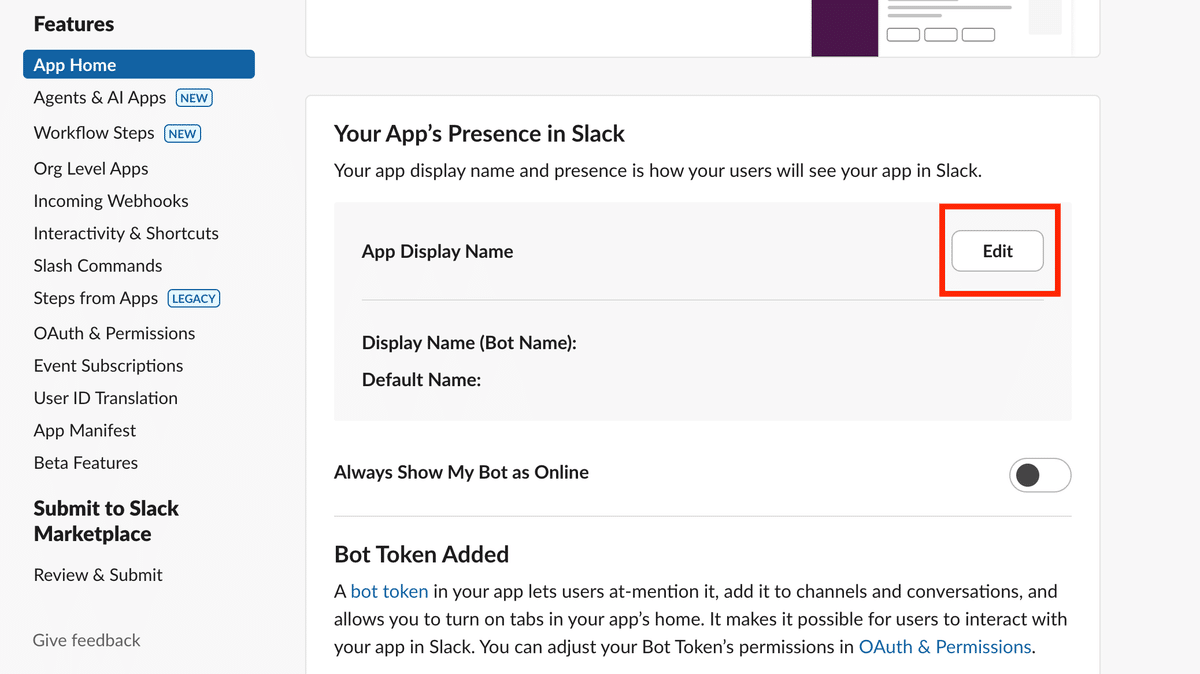Follow the OAuth & Permissions link in Bot Token text

tap(944, 646)
